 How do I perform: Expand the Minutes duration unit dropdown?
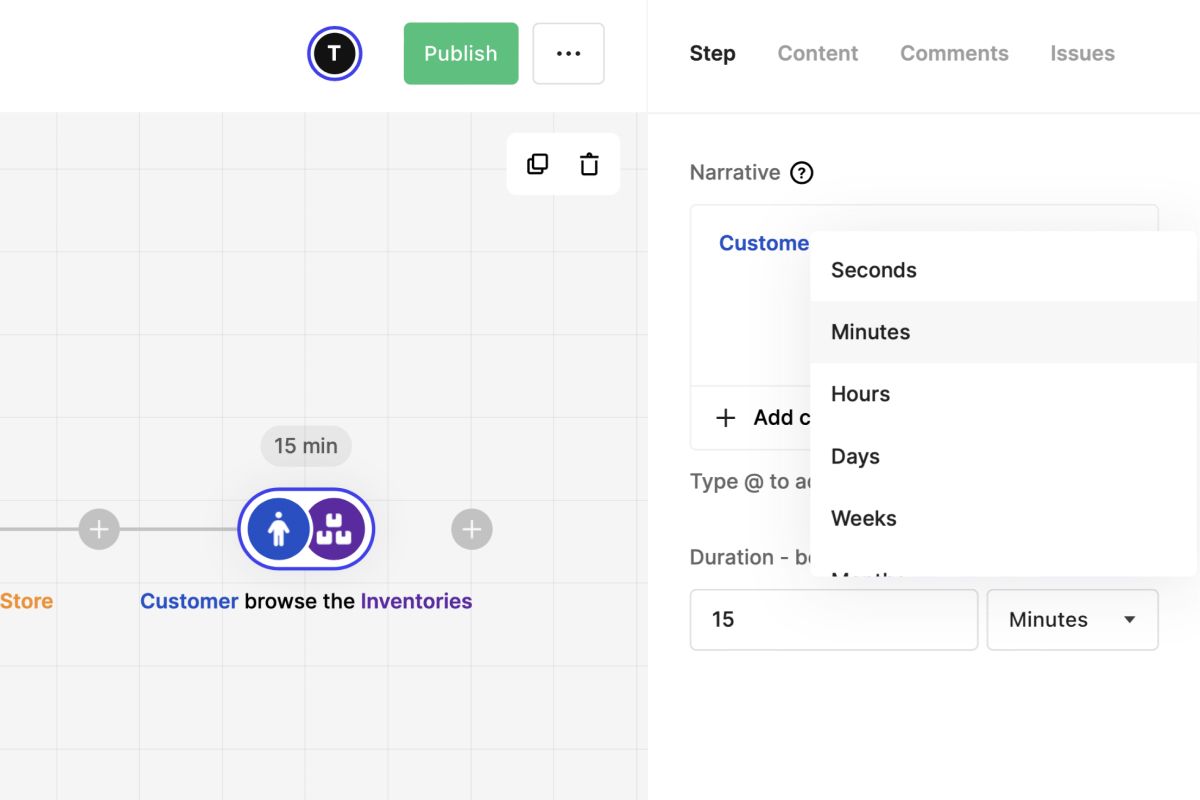[1072, 620]
